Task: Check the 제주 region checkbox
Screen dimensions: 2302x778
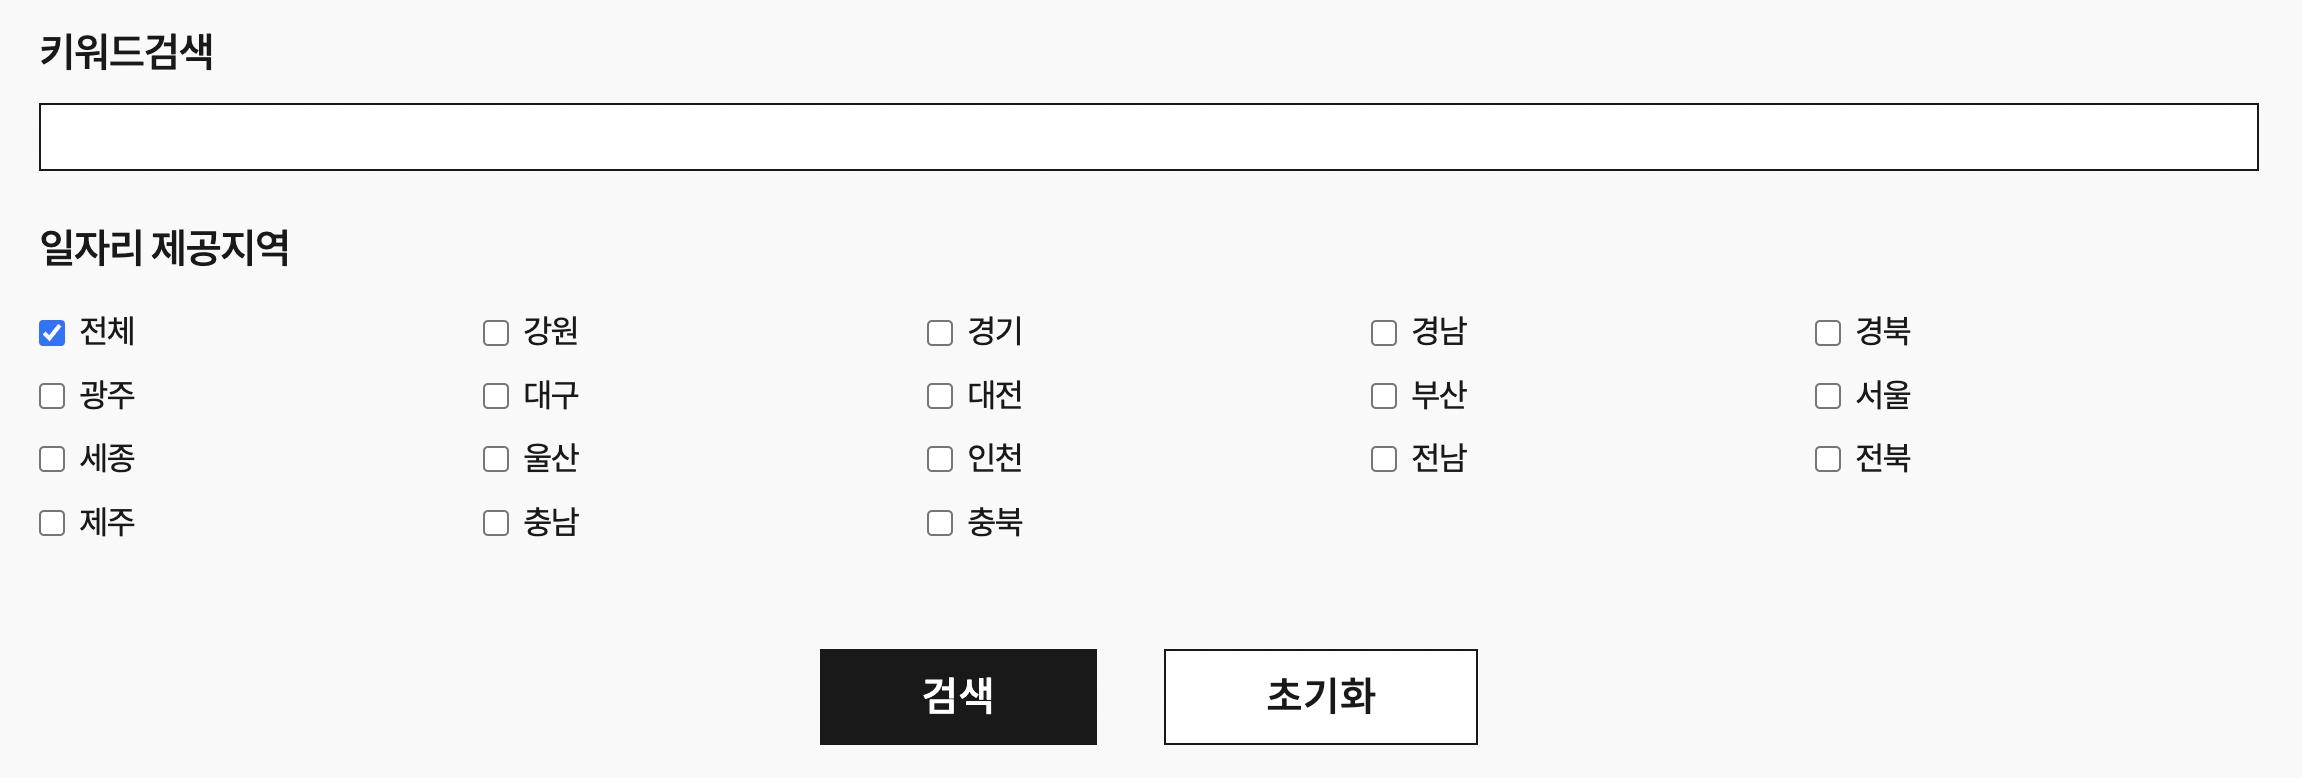Action: coord(50,522)
